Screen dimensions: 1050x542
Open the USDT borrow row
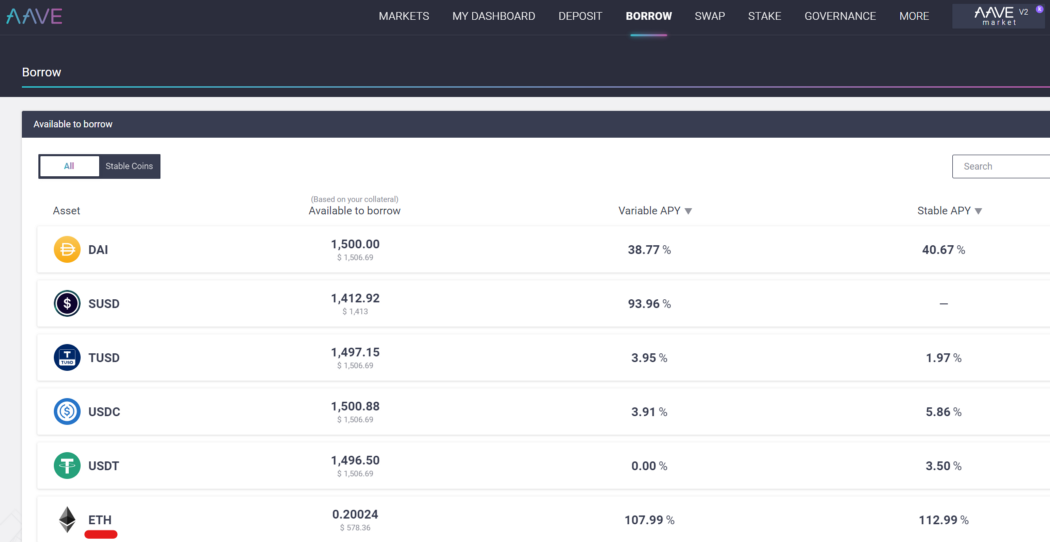tap(543, 466)
